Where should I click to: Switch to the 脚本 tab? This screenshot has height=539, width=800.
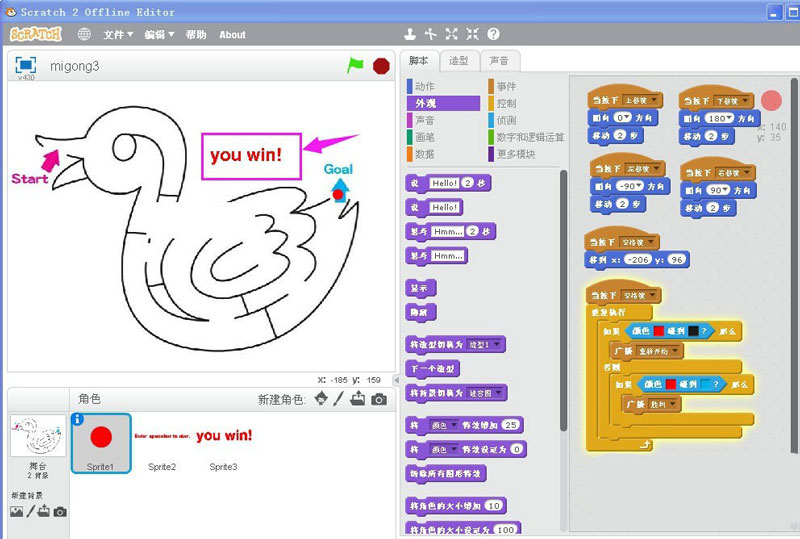click(x=419, y=61)
